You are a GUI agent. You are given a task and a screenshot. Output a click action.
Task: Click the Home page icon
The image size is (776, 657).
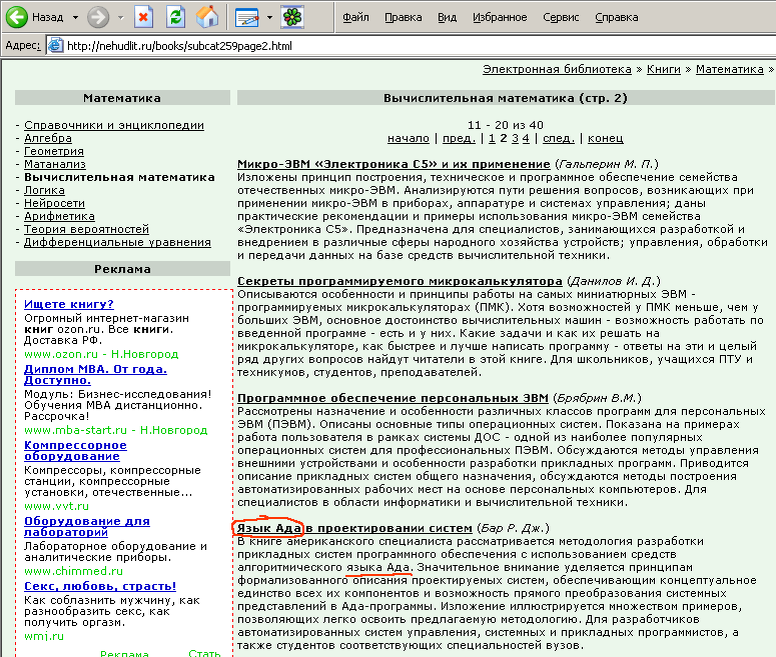click(207, 17)
